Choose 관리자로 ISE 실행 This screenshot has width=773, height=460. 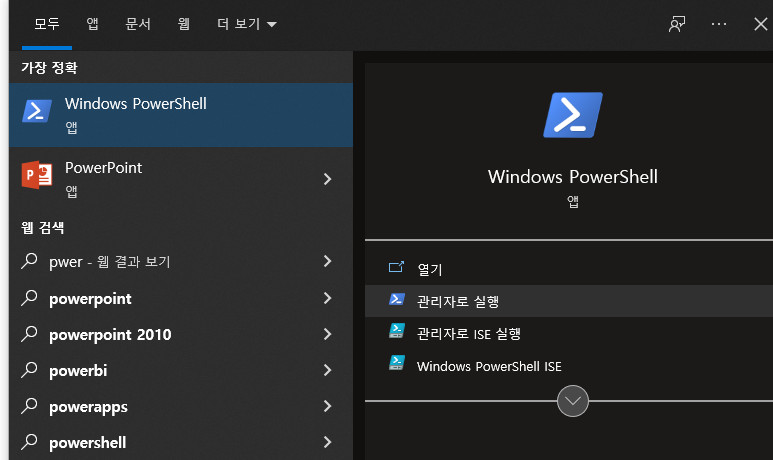click(569, 333)
